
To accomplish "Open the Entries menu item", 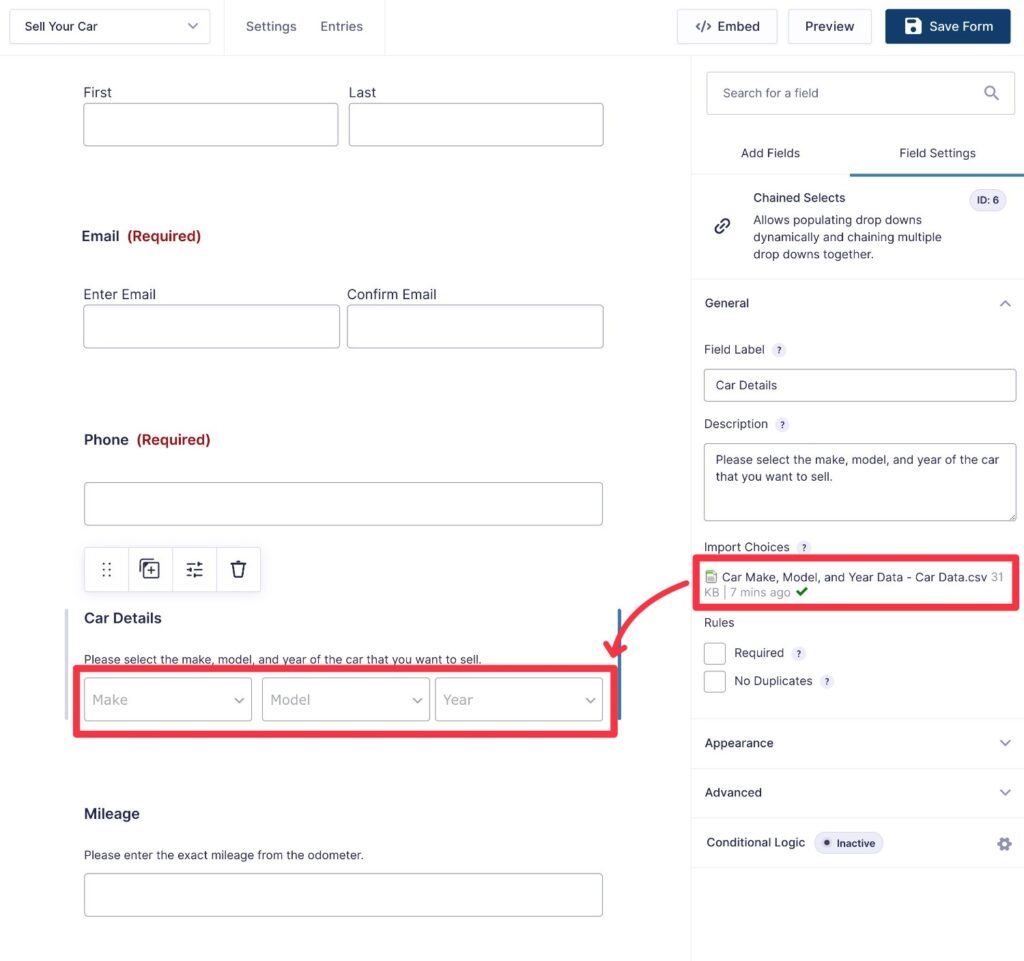I will [x=341, y=27].
